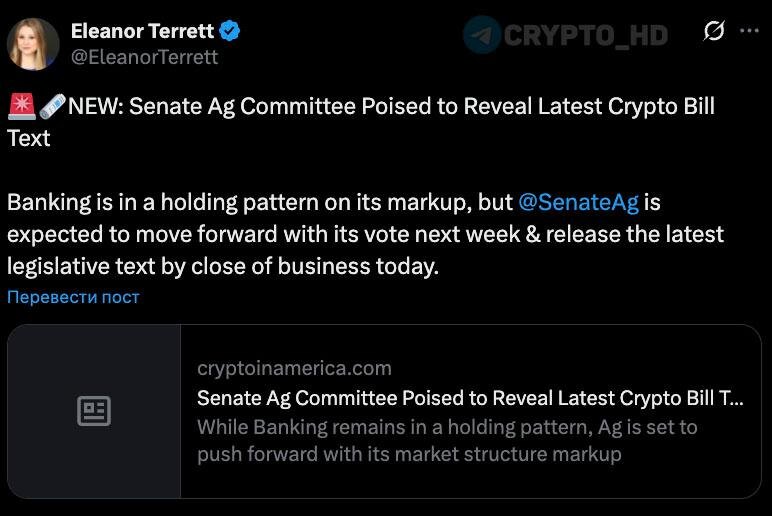This screenshot has height=516, width=772.
Task: Click the dark thumbnail panel of link preview
Action: pos(94,450)
